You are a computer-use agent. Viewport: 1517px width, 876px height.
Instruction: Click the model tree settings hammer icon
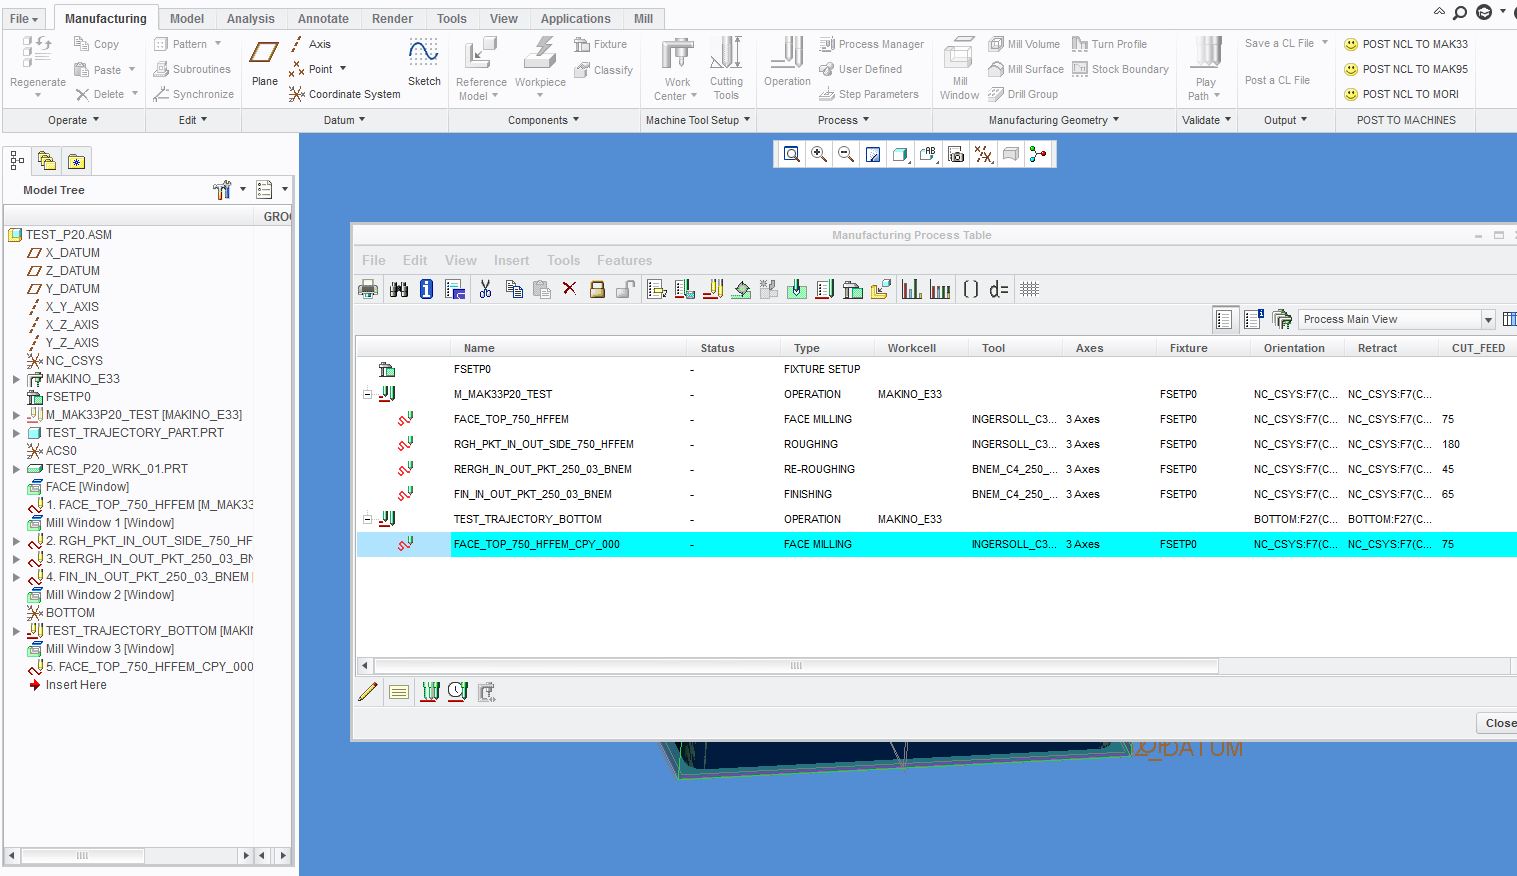tap(222, 190)
